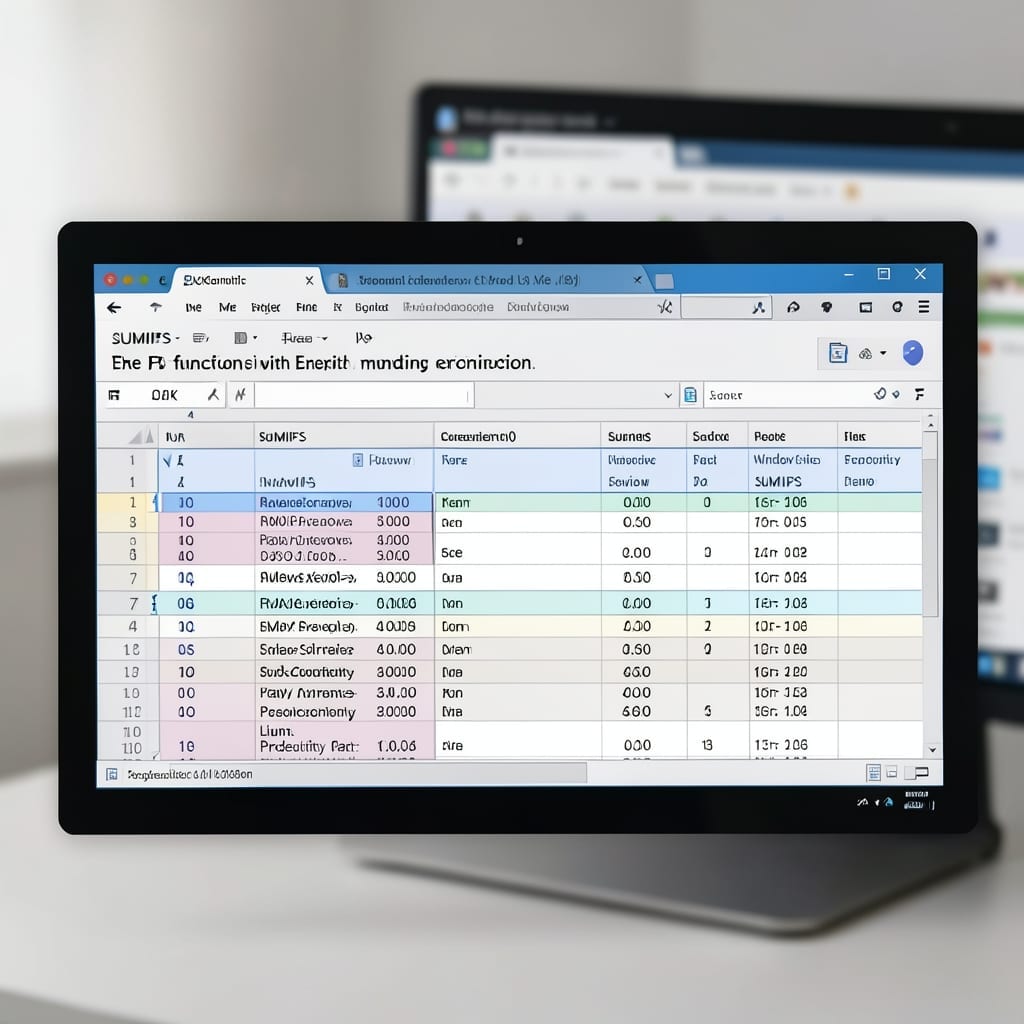Switch to Normal view in the status bar
The image size is (1024, 1024).
(x=873, y=773)
